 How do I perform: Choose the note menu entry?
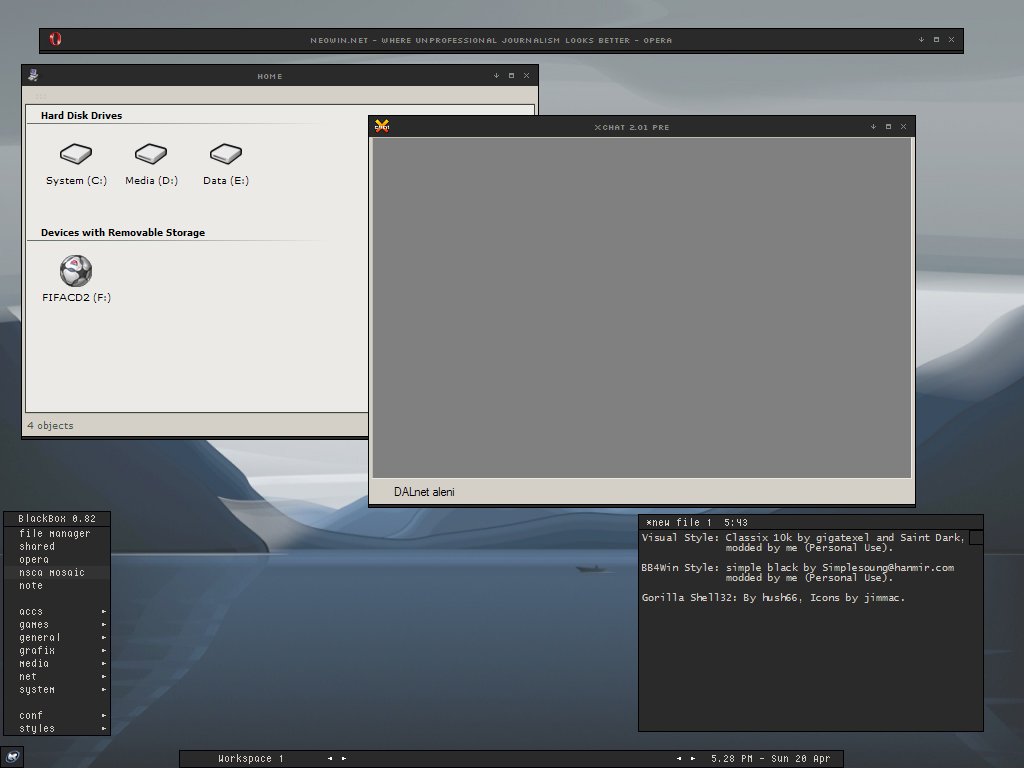(31, 585)
